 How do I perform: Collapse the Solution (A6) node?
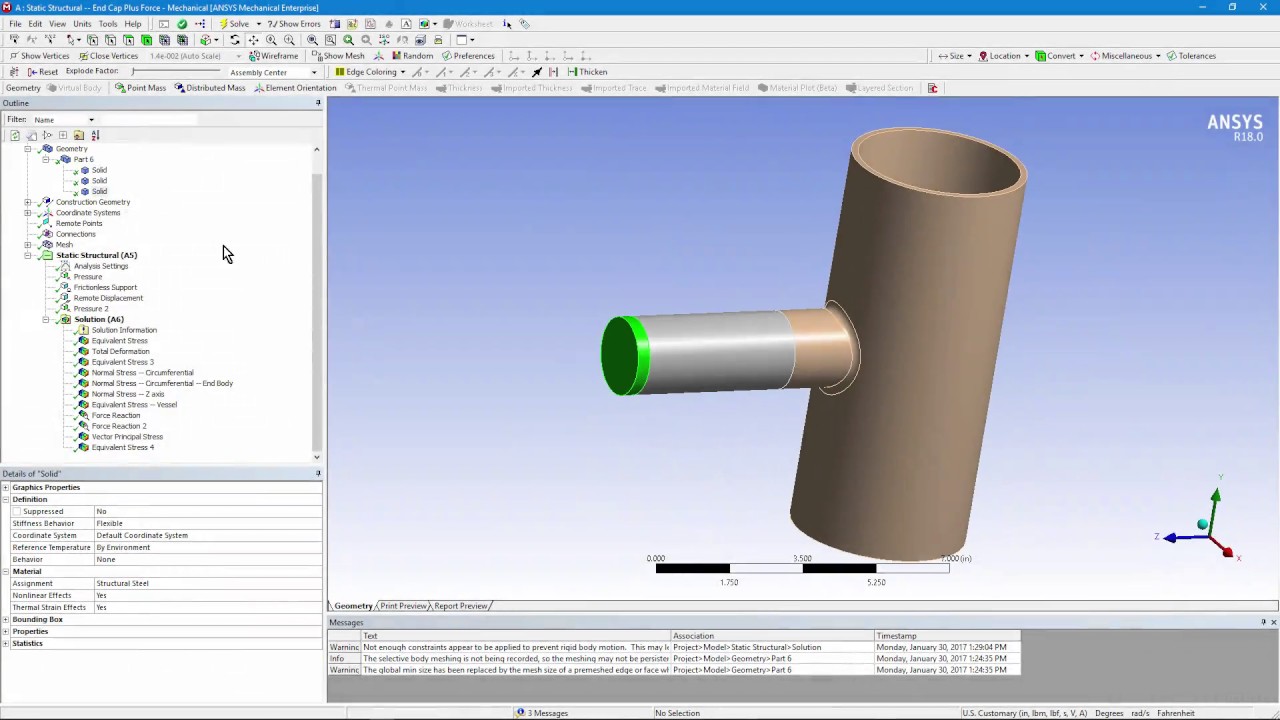click(x=46, y=320)
